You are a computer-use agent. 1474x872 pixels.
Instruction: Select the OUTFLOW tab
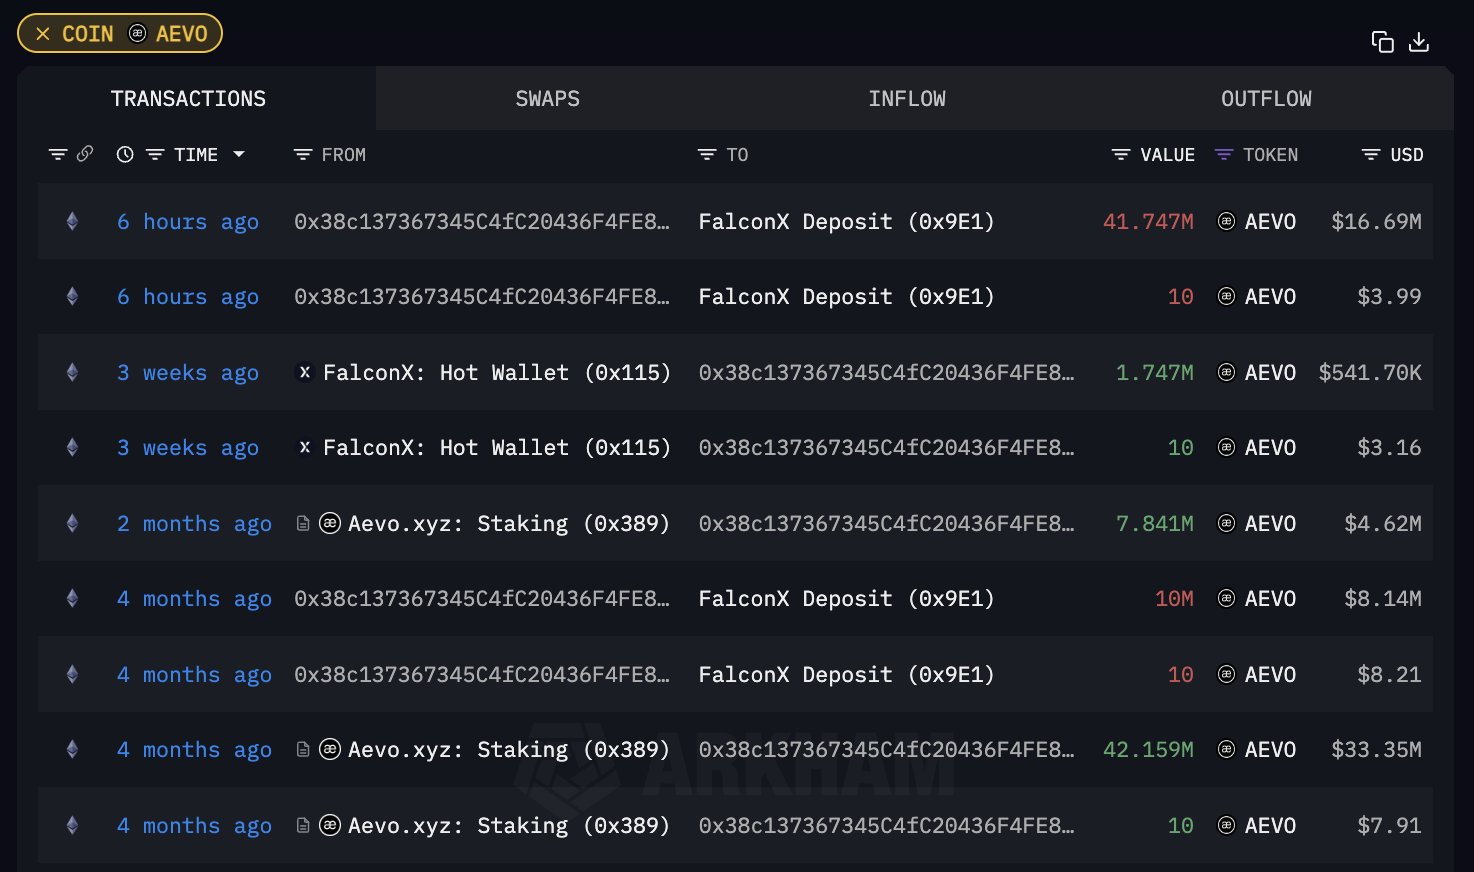click(x=1266, y=98)
